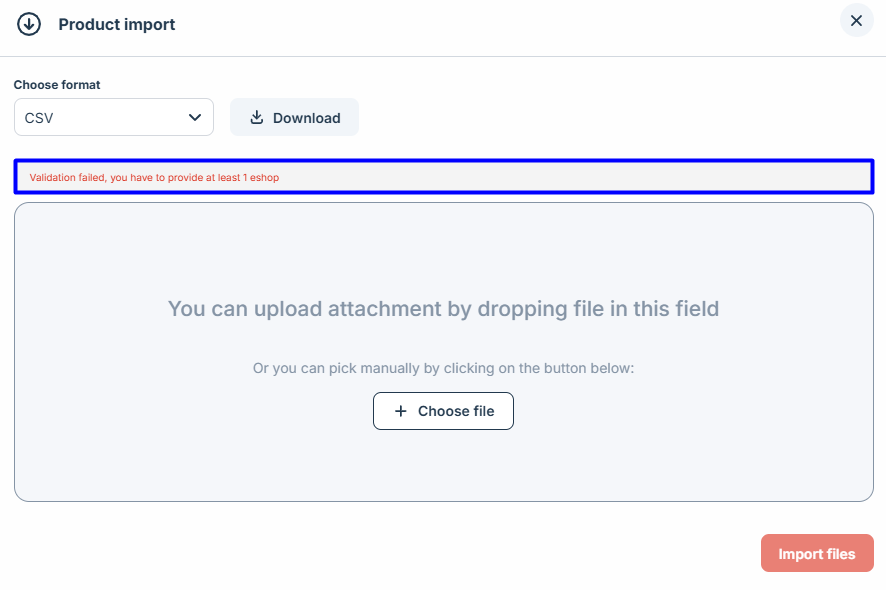
Task: Open the CSV format dropdown
Action: (x=114, y=117)
